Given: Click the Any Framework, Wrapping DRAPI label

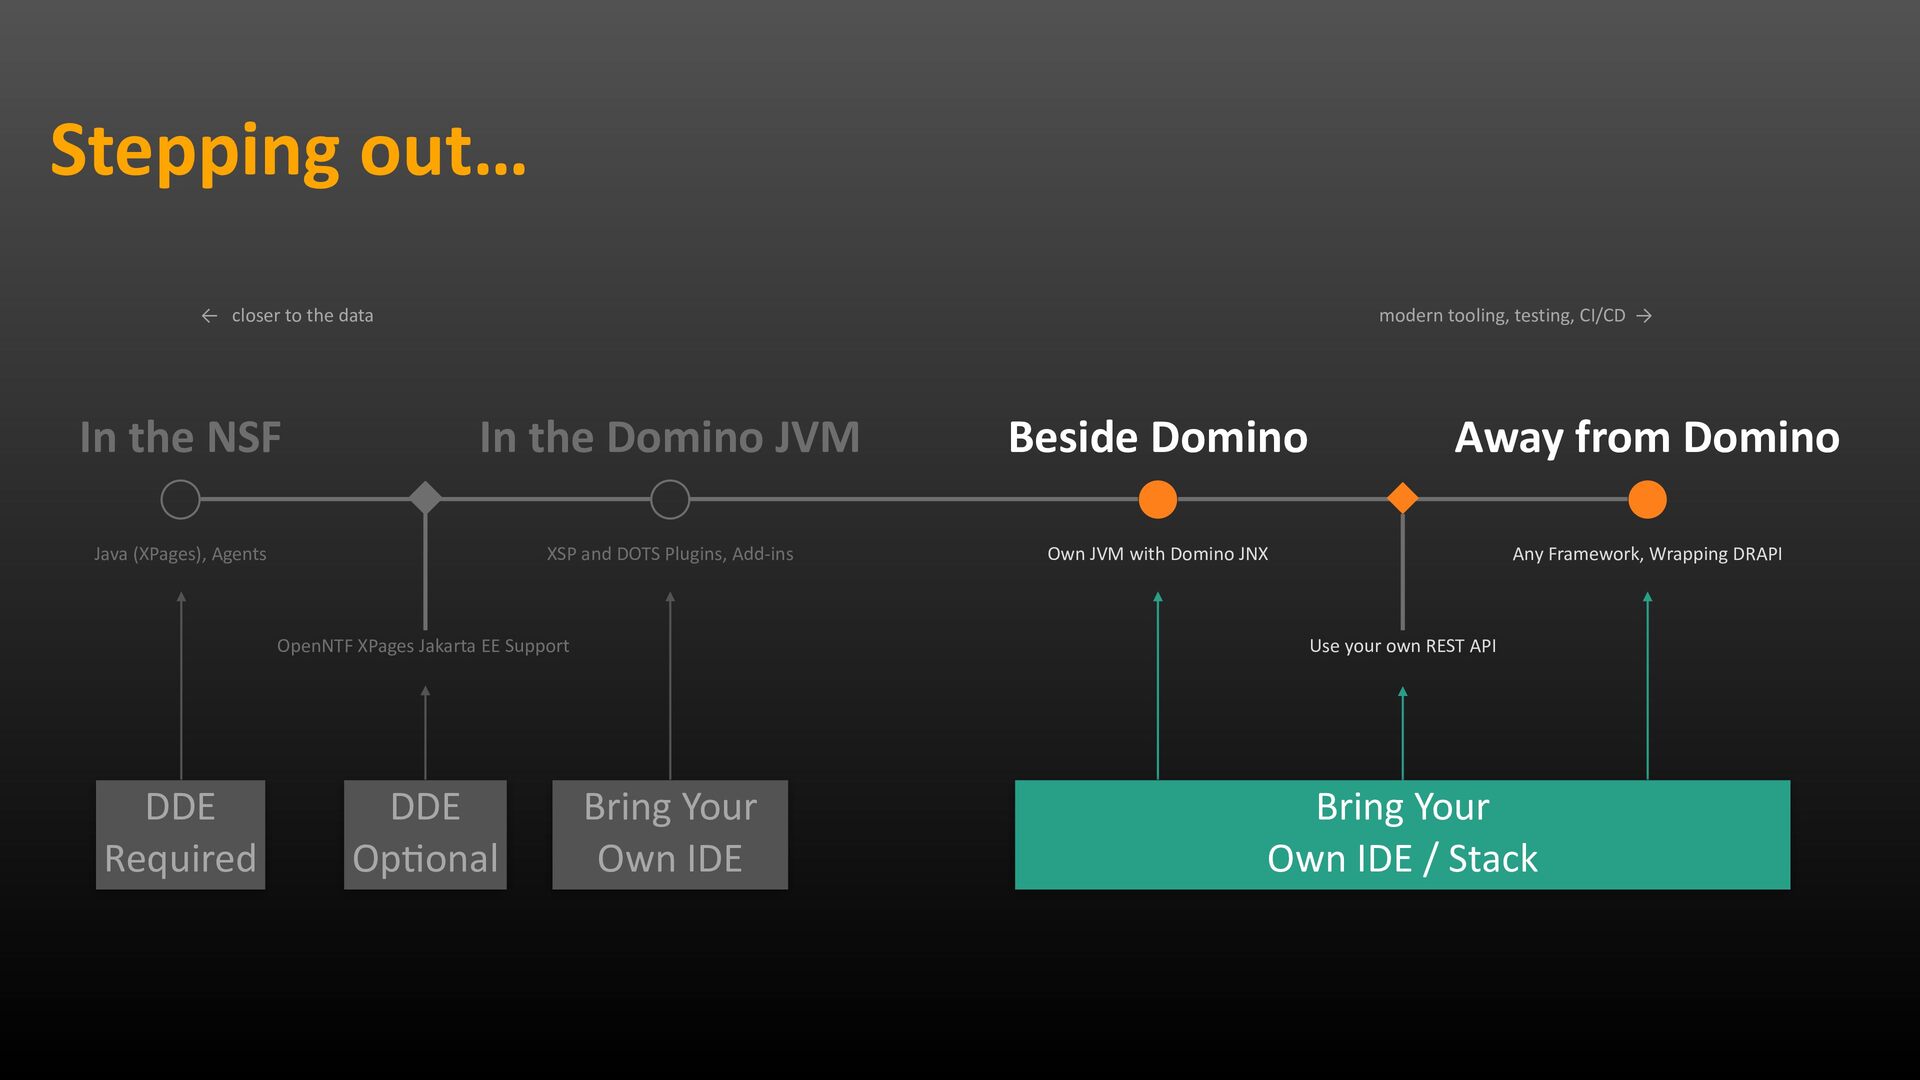Looking at the screenshot, I should 1647,554.
